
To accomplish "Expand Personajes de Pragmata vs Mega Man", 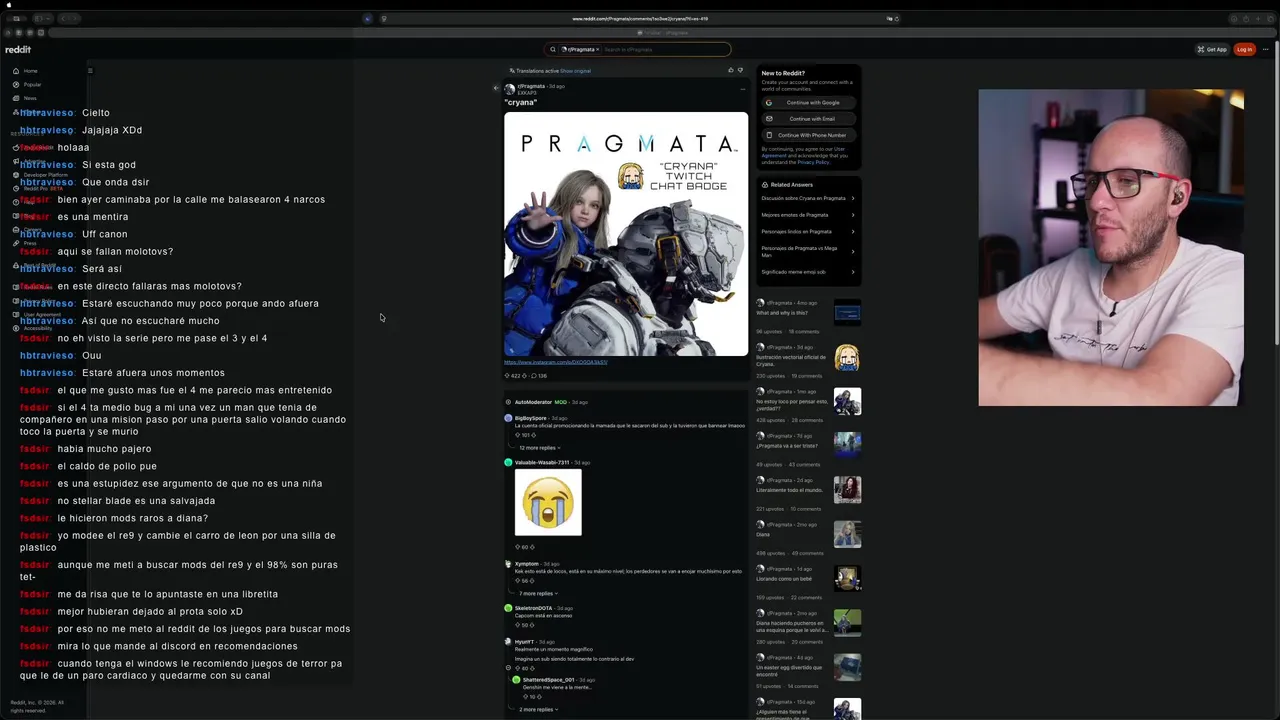I will tap(808, 251).
